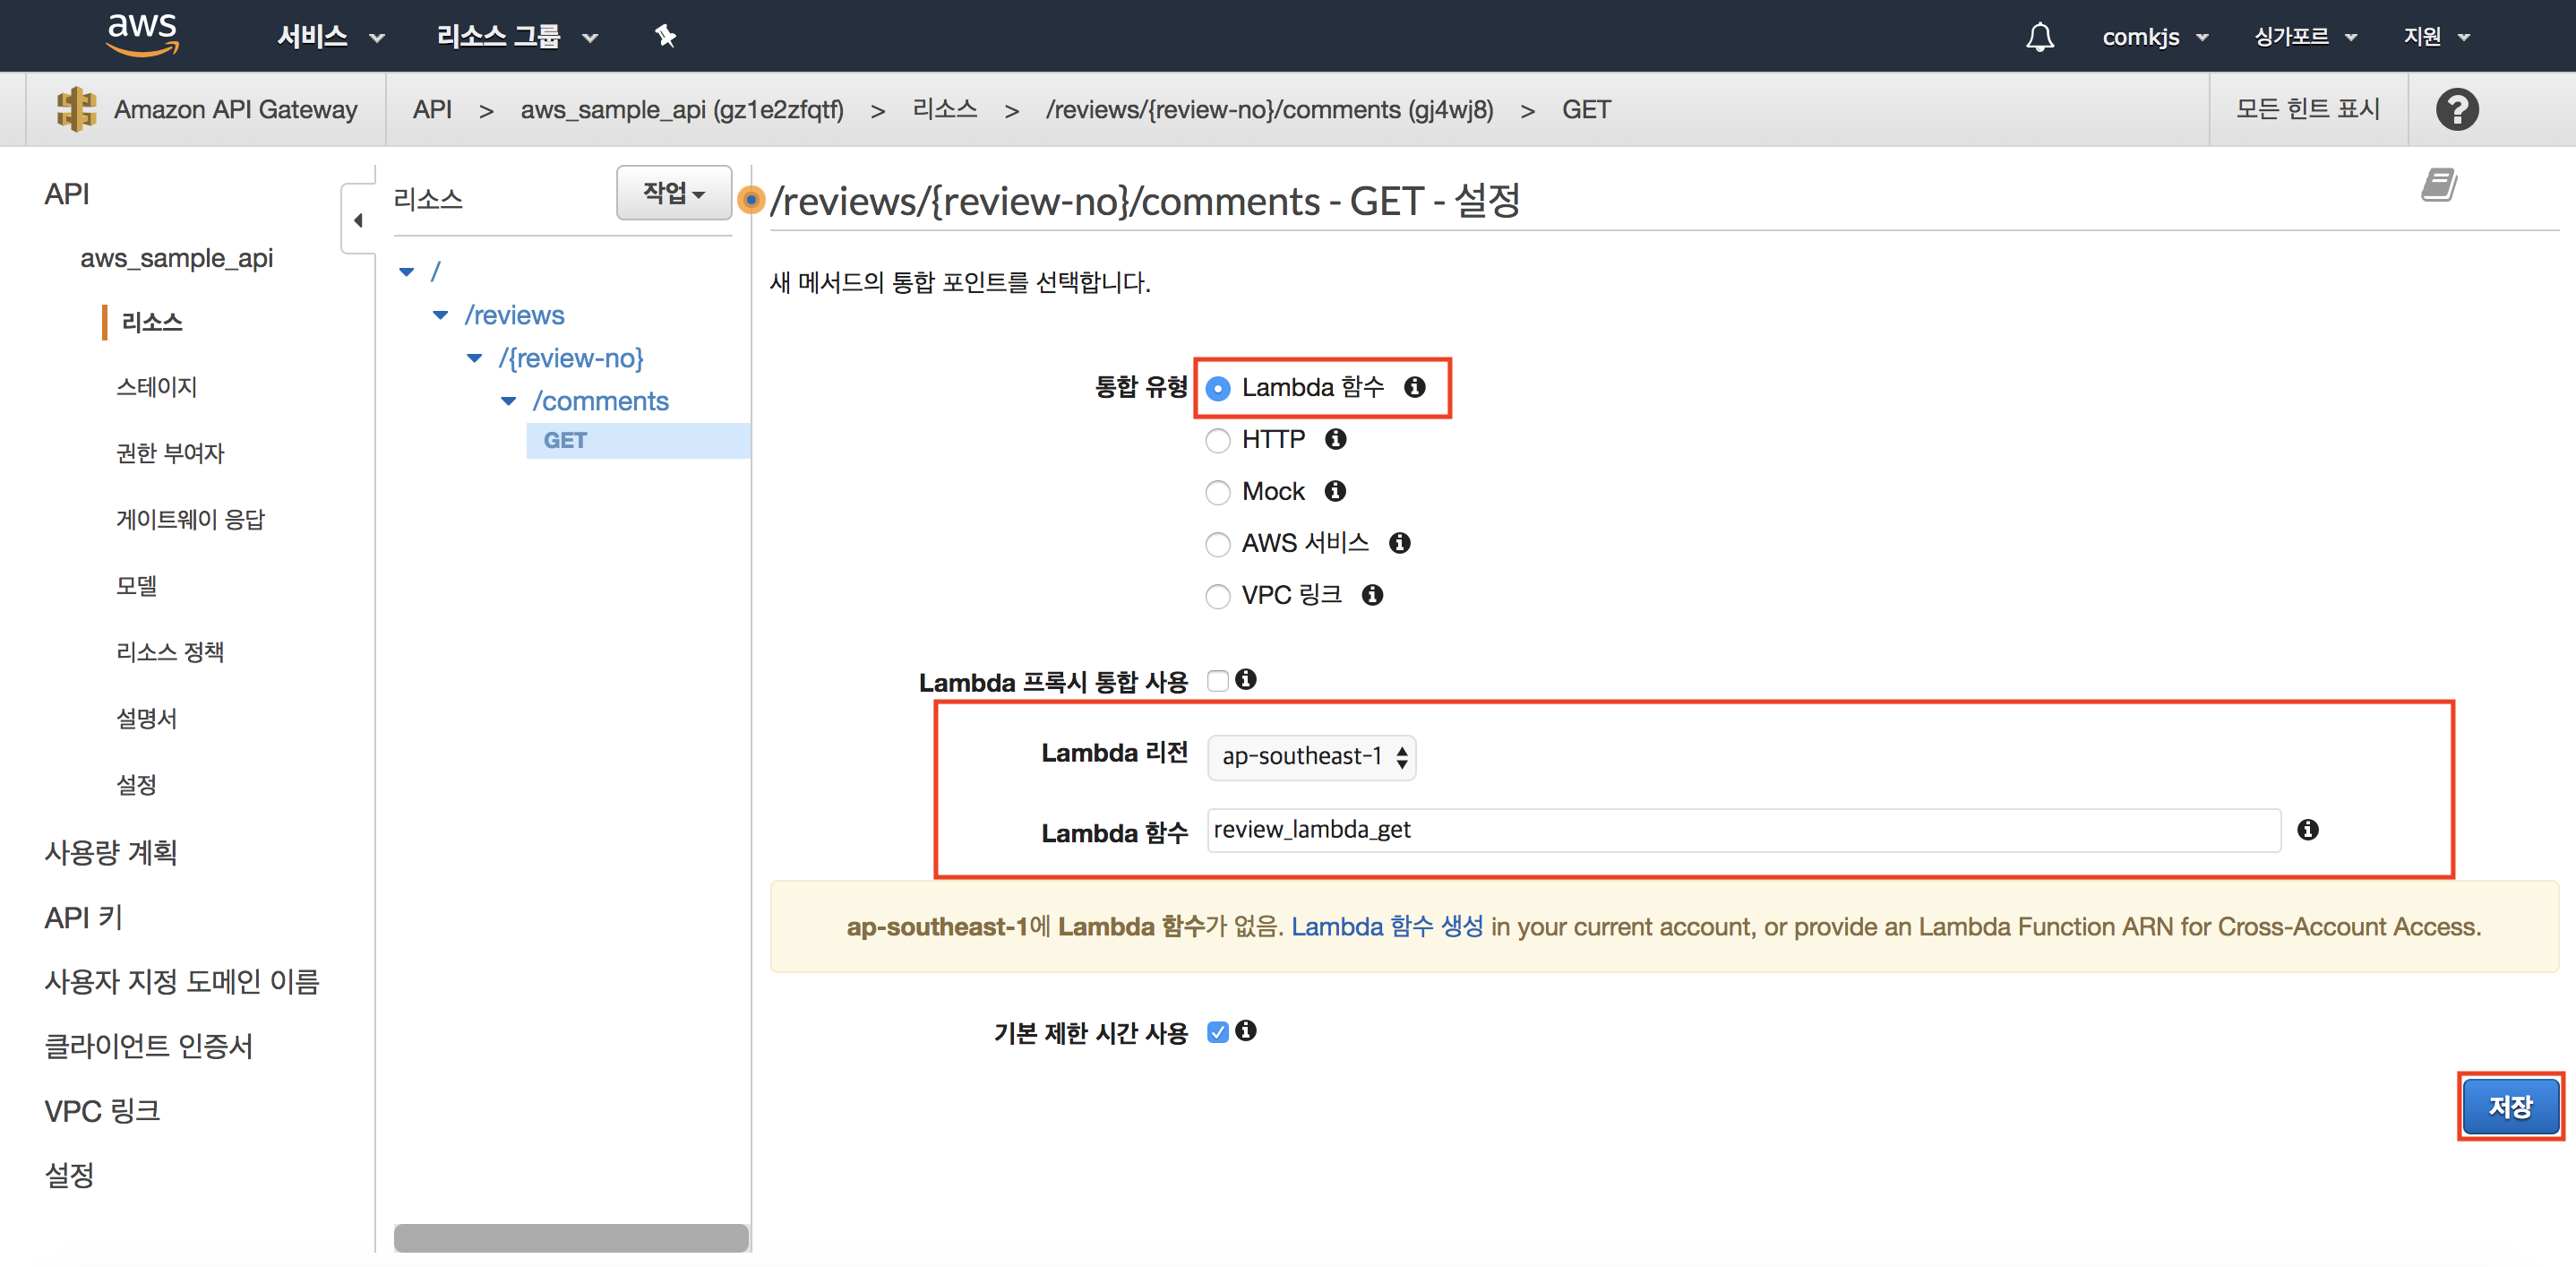Click info icon next to VPC 링크 option
The height and width of the screenshot is (1267, 2576).
(1372, 595)
